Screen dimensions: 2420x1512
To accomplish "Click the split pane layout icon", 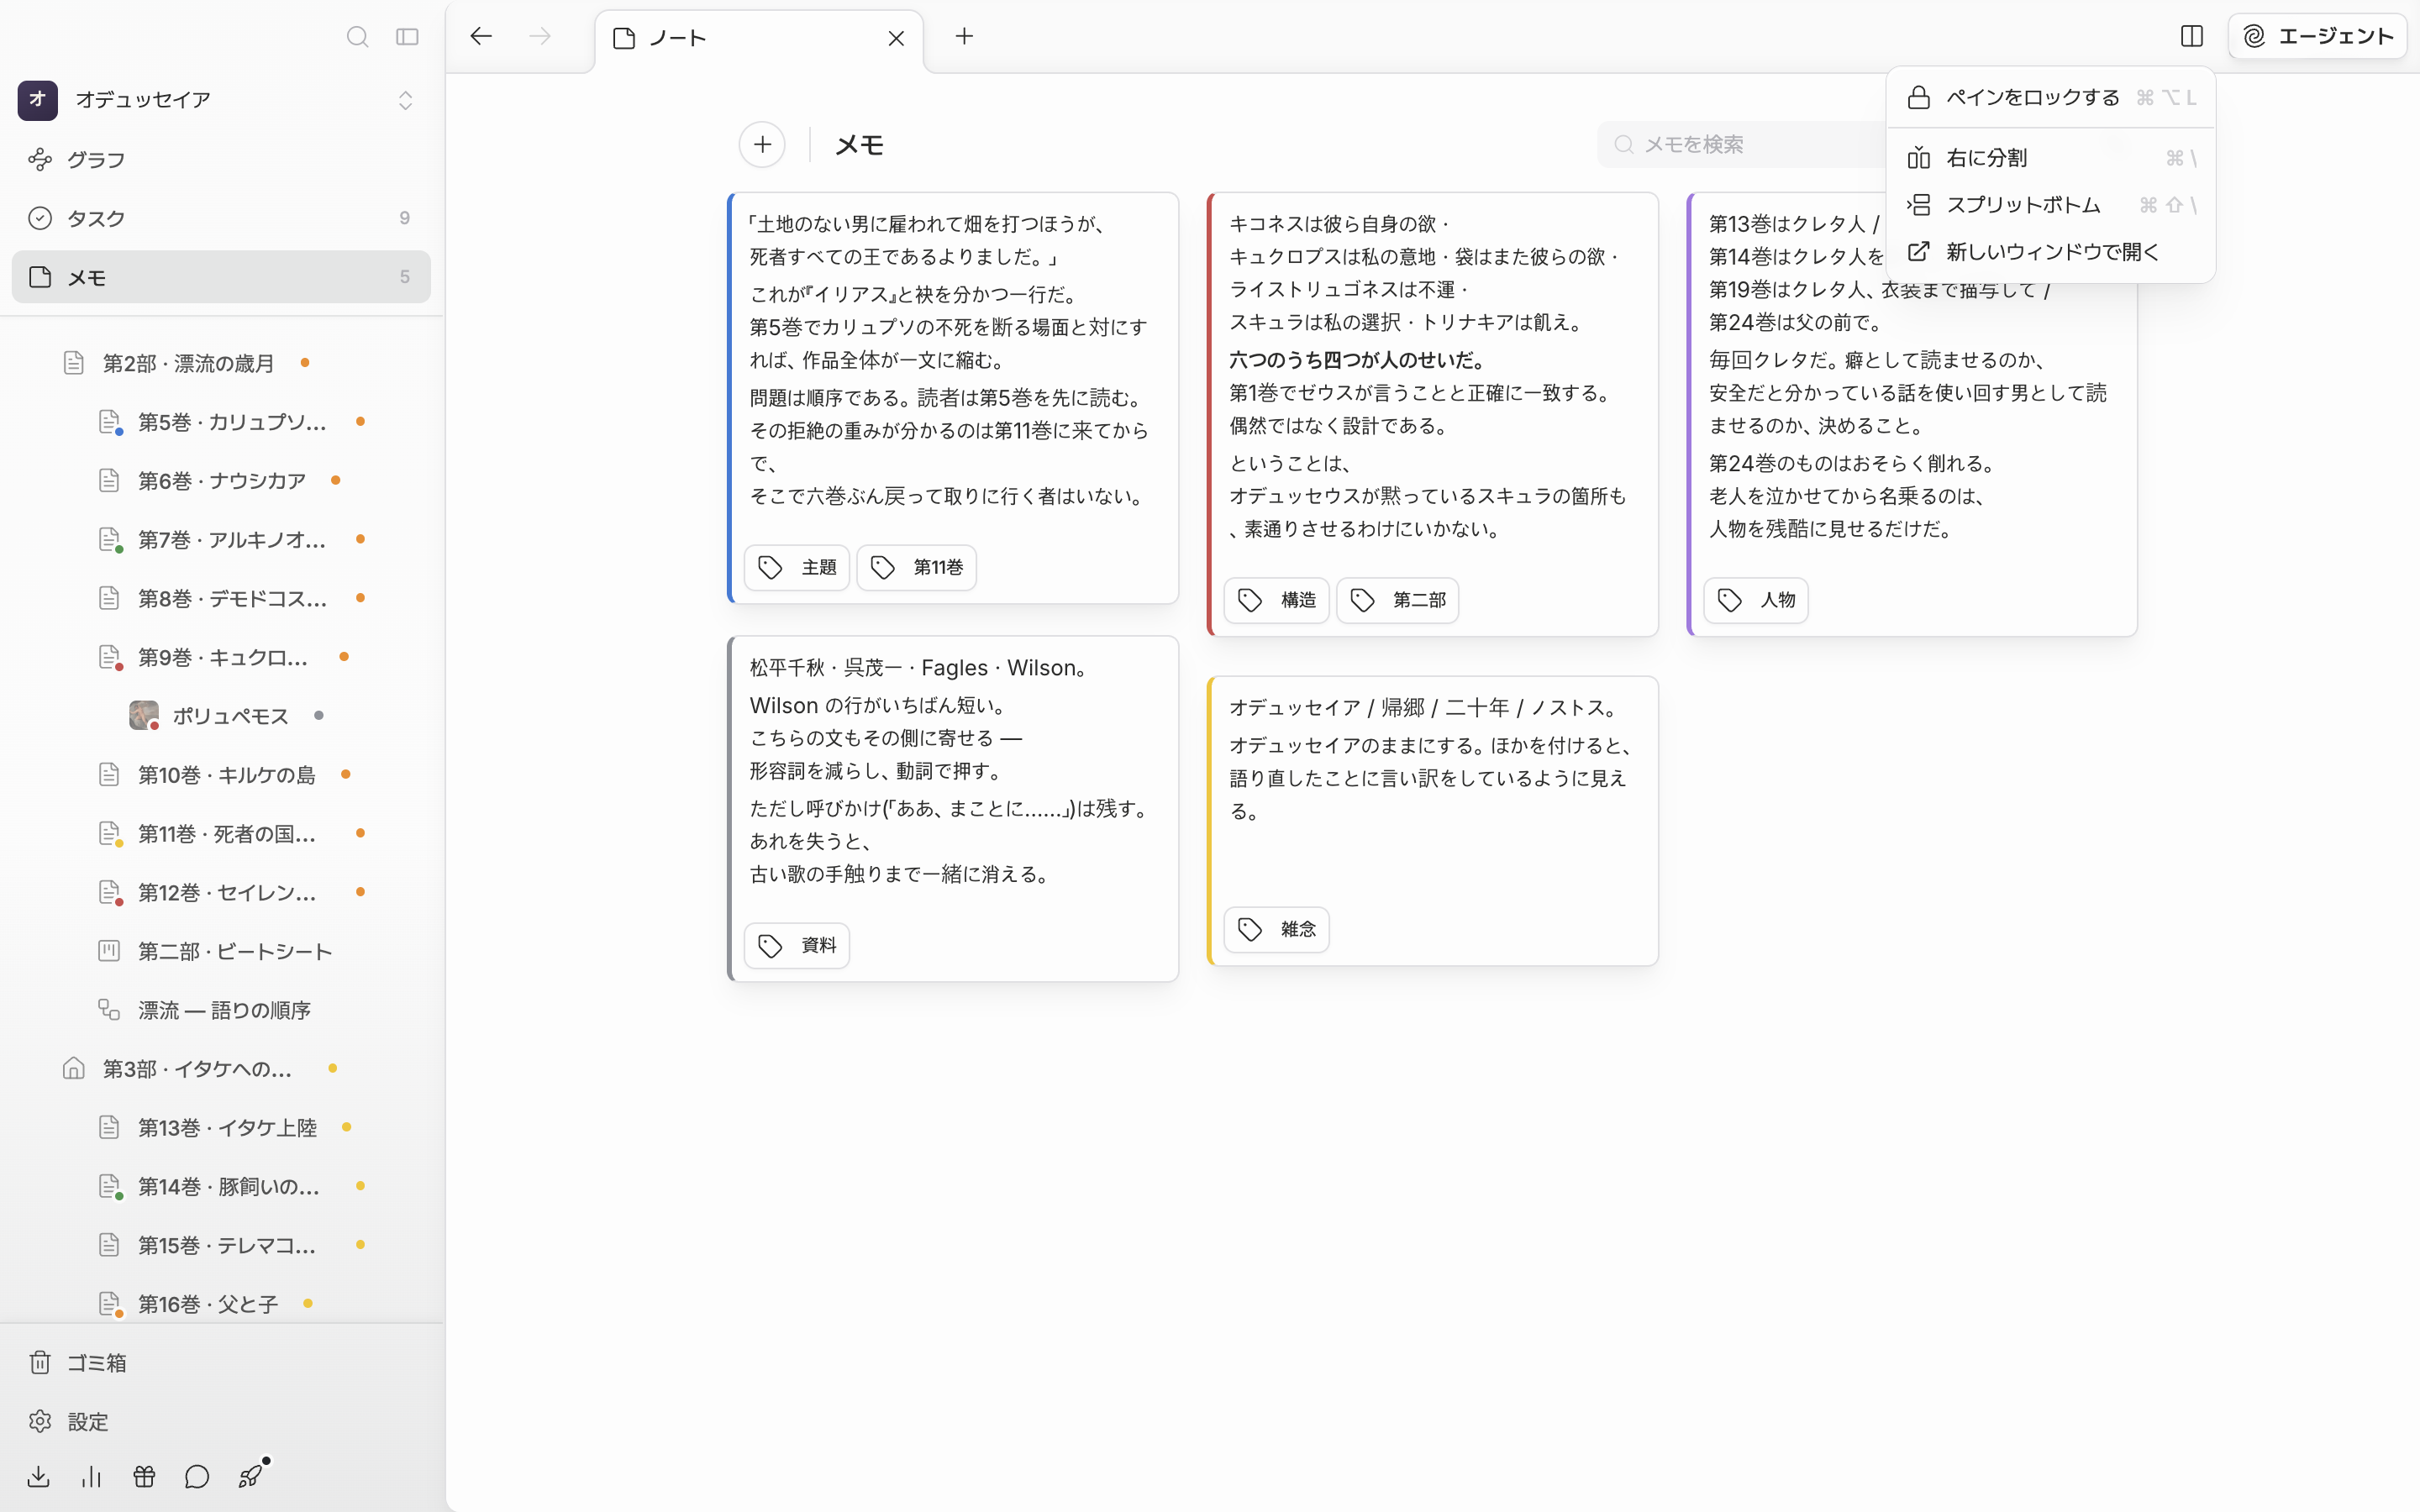I will click(x=2191, y=37).
